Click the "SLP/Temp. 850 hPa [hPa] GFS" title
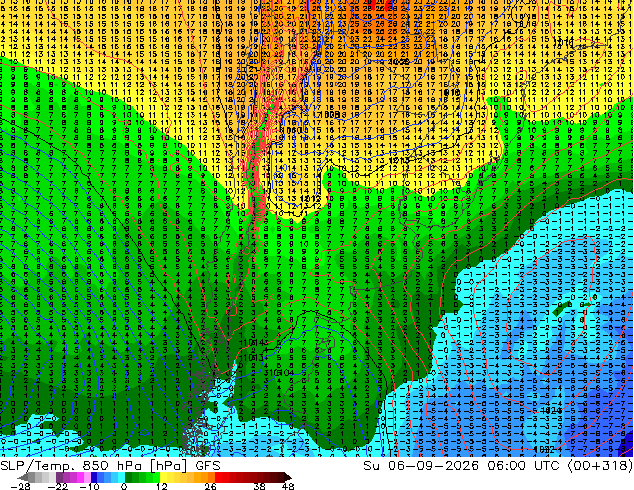This screenshot has width=634, height=490. pos(110,466)
